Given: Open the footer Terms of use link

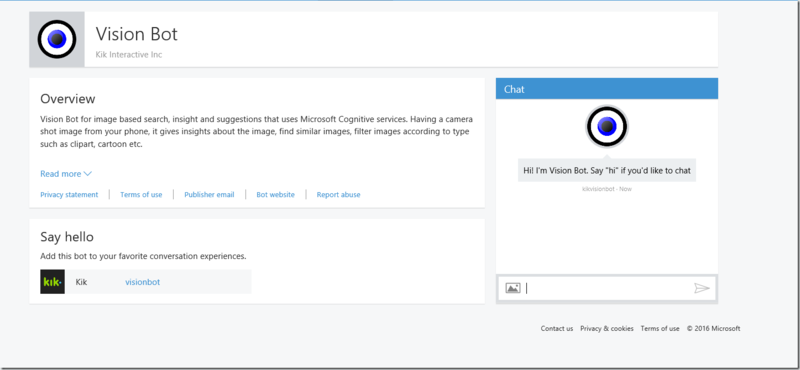Looking at the screenshot, I should click(x=660, y=329).
